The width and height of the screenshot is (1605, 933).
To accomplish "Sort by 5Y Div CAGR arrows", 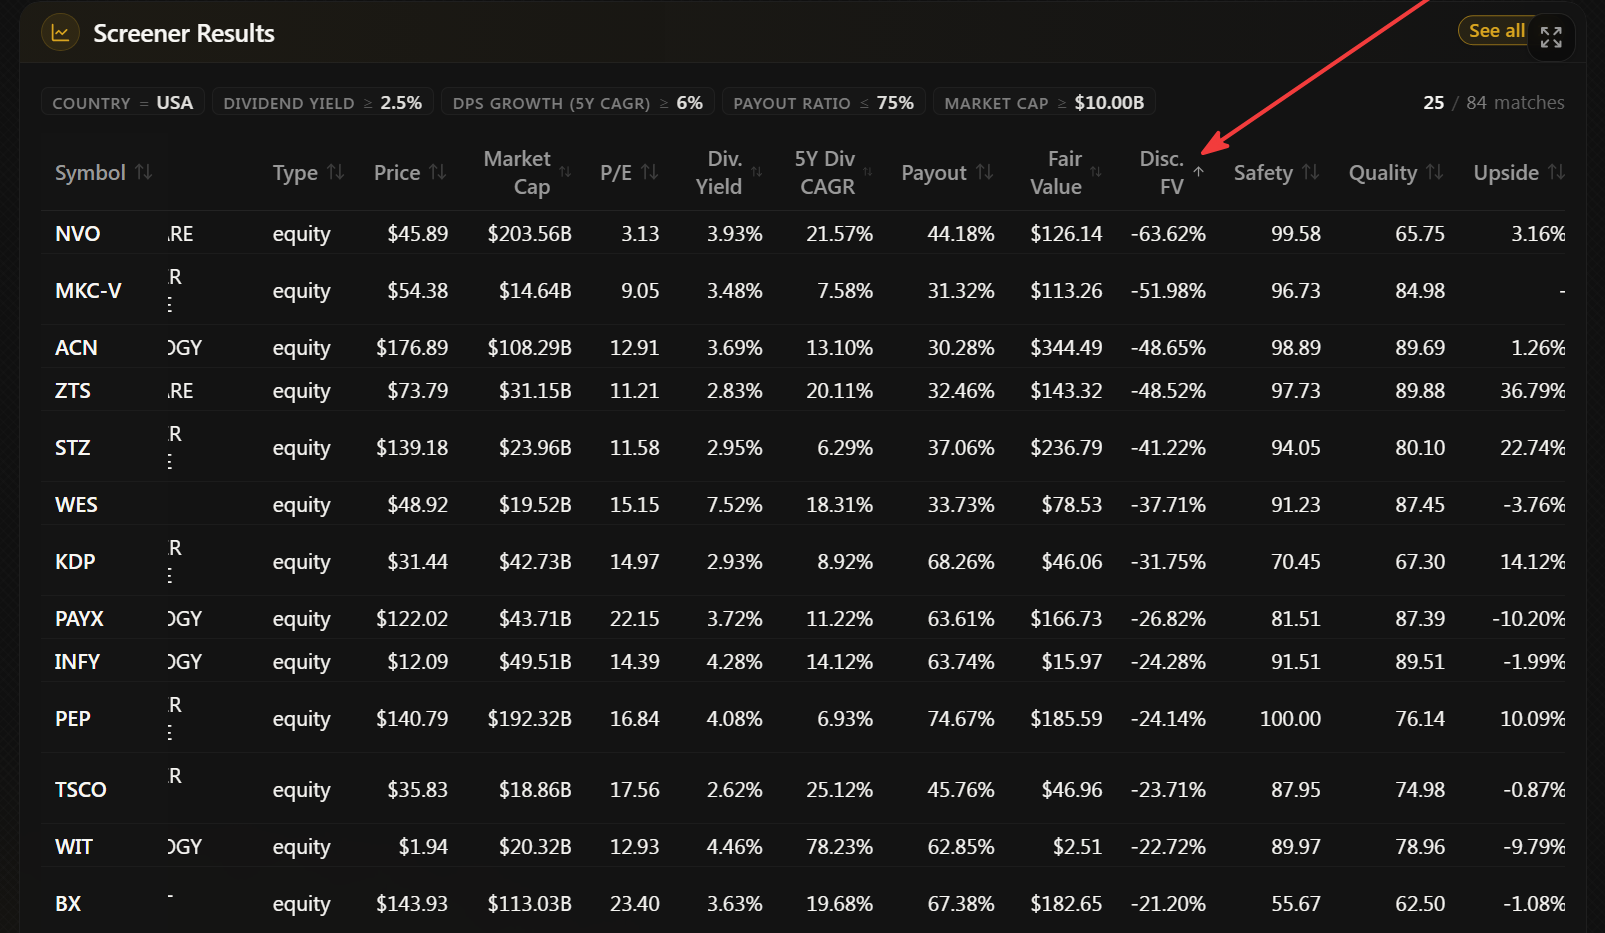I will click(x=868, y=172).
